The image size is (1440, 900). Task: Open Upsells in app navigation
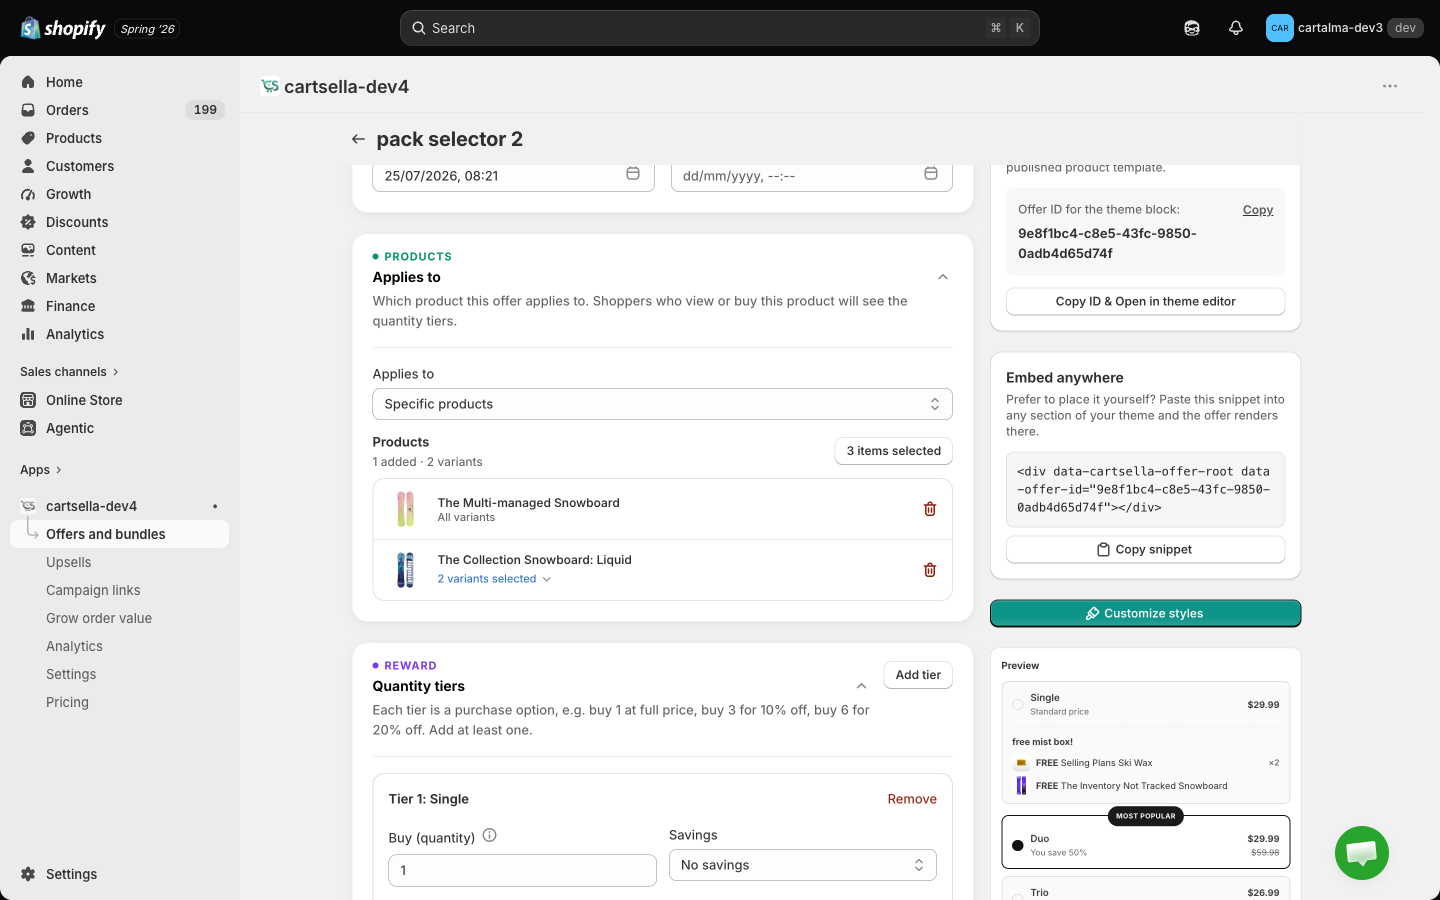[x=68, y=562]
